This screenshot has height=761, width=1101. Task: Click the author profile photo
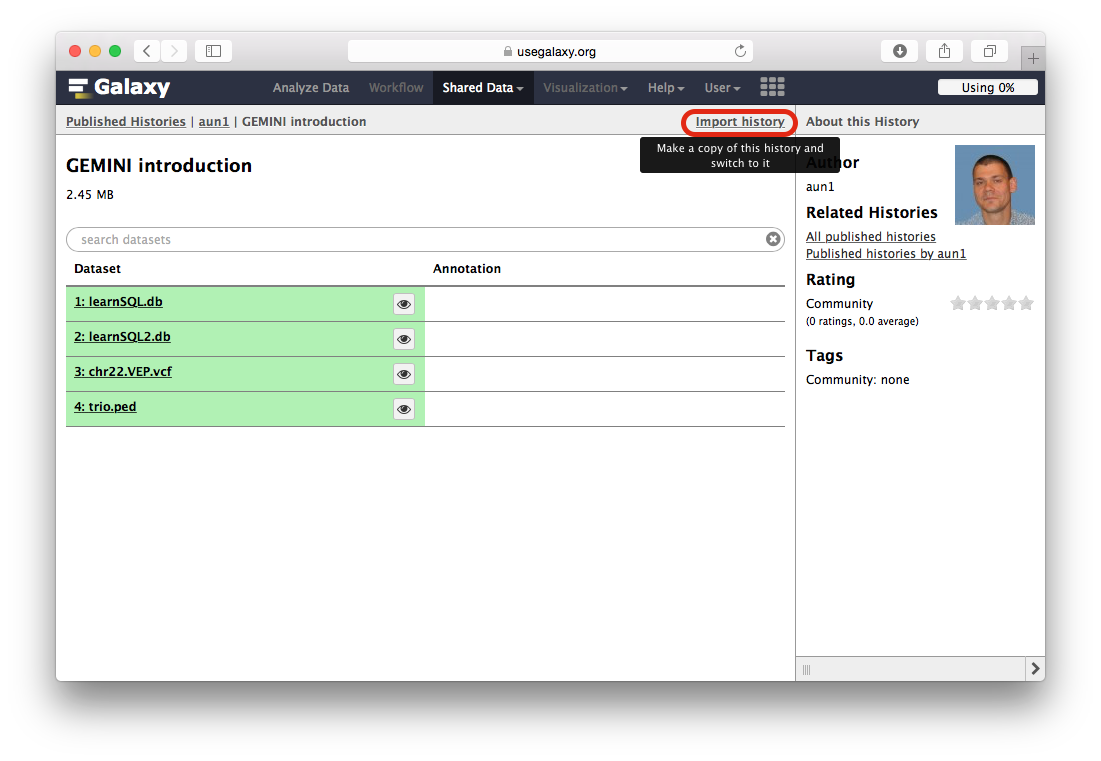tap(994, 185)
